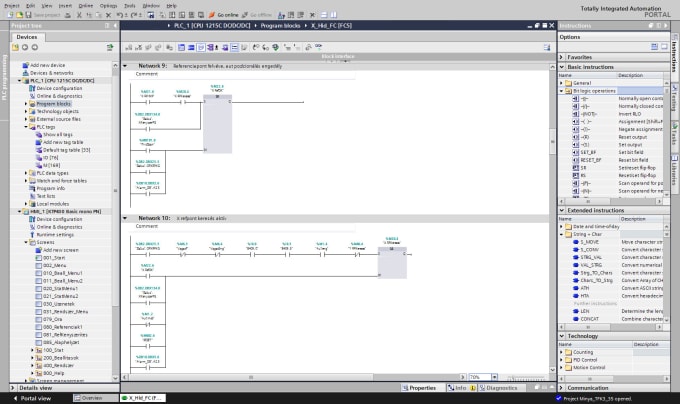Open the Project menu
Screen dimensions: 680x404
(12, 6)
